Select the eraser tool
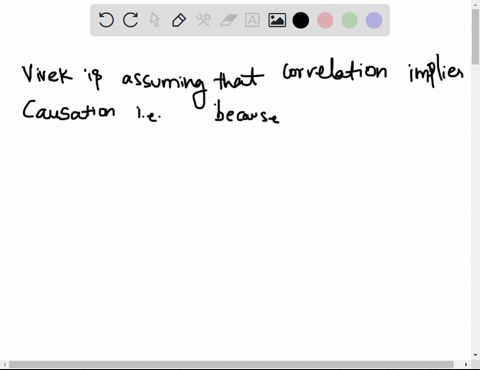 pos(228,20)
